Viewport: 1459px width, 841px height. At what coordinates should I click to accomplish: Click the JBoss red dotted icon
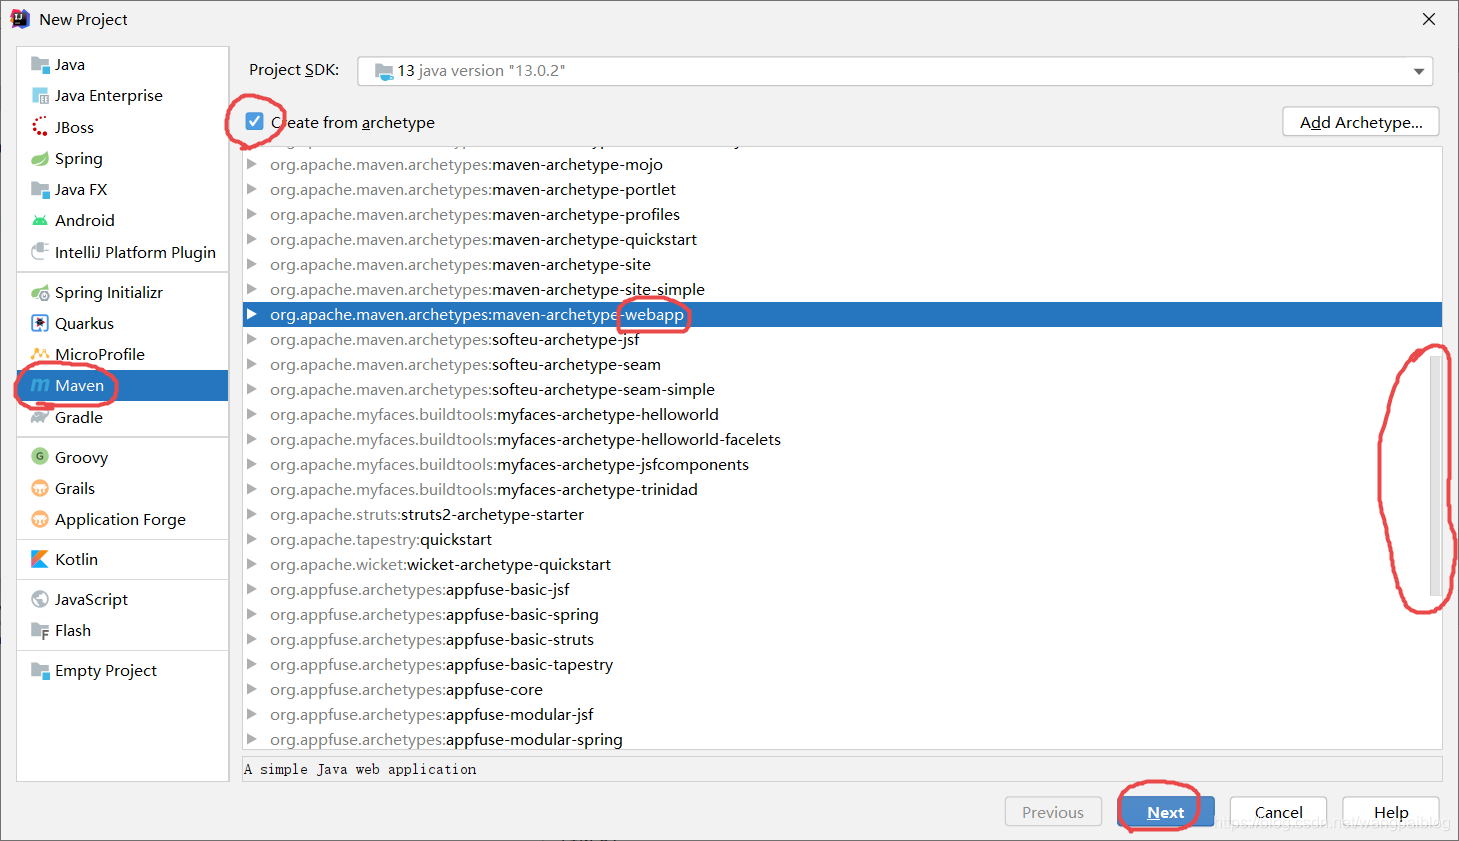tap(40, 127)
